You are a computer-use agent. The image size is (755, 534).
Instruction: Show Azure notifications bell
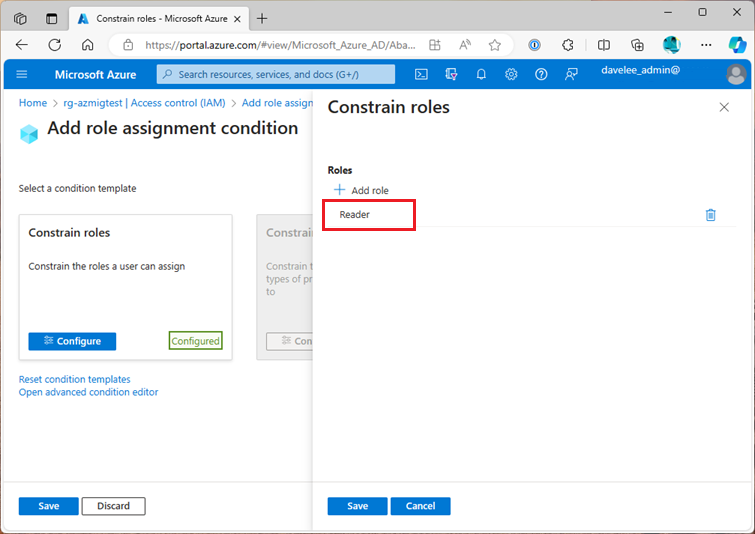(481, 74)
